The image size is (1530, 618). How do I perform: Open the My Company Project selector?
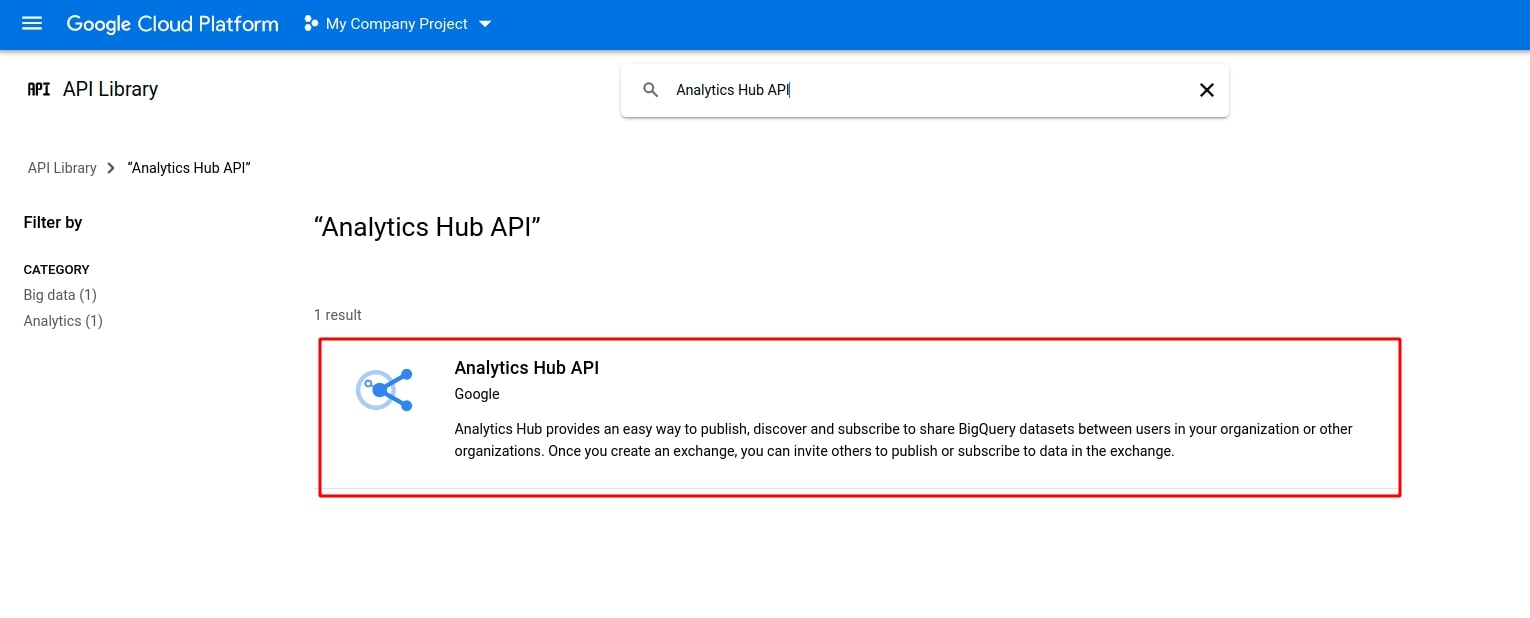pyautogui.click(x=395, y=23)
